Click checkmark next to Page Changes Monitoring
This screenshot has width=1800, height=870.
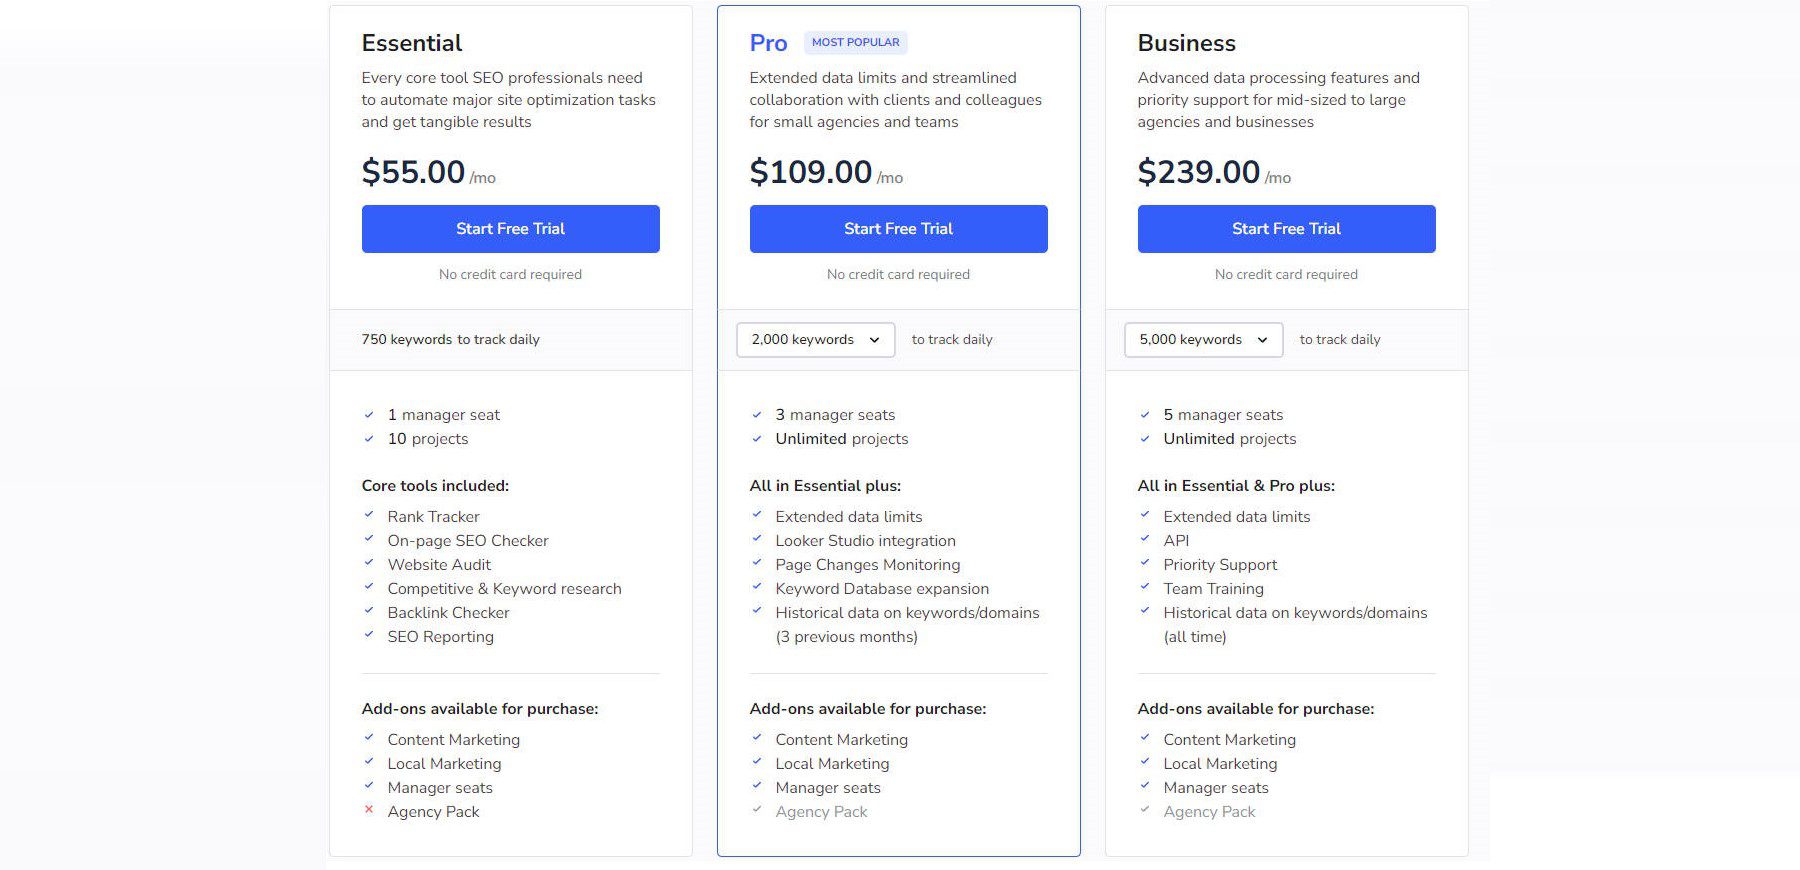[756, 564]
